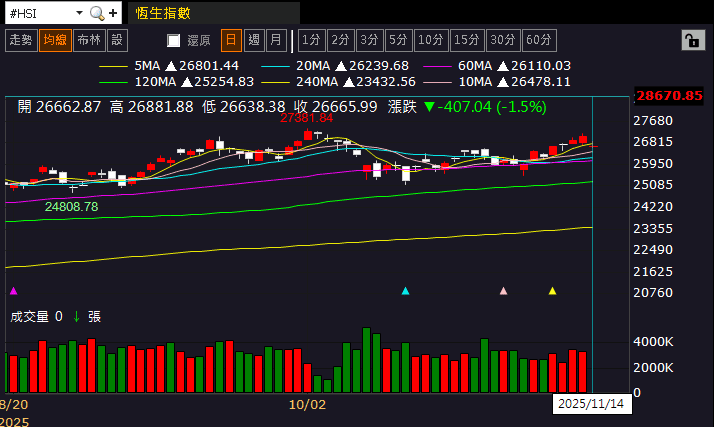
Task: Toggle the padlock icon at top right
Action: coord(691,40)
